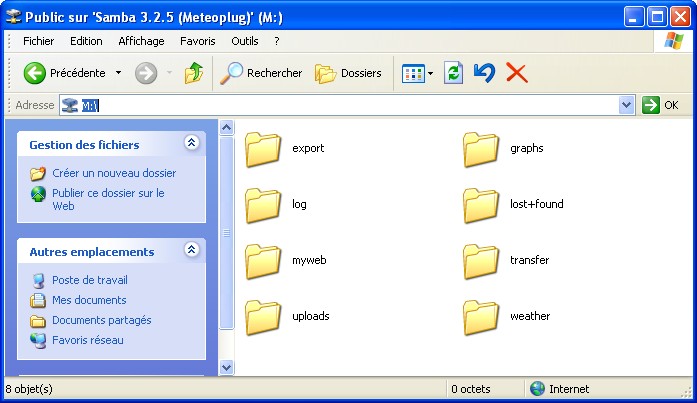
Task: Open the Favoris menu
Action: click(x=197, y=41)
